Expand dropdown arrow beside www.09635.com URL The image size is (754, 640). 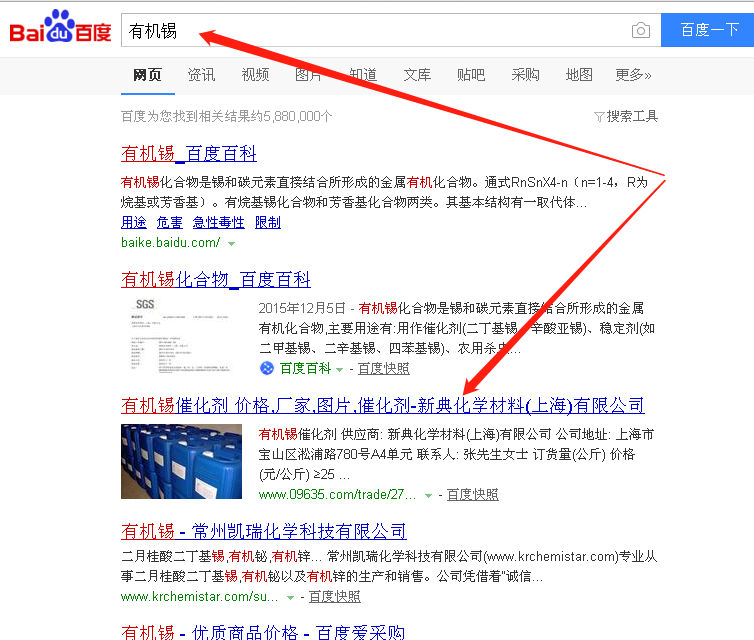point(428,496)
